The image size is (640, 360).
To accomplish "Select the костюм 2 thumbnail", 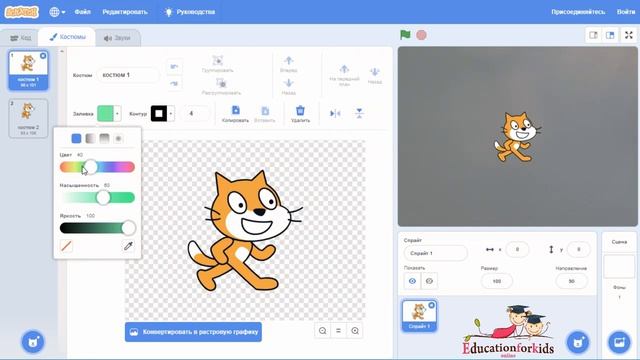I will [28, 118].
